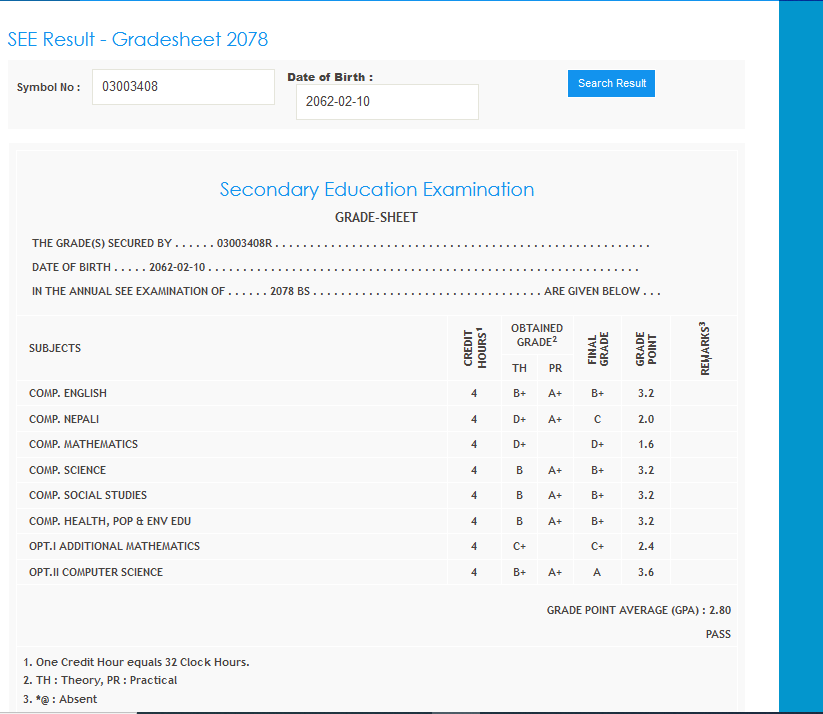823x714 pixels.
Task: Click the COMP. SOCIAL STUDIES subject name
Action: pos(88,495)
